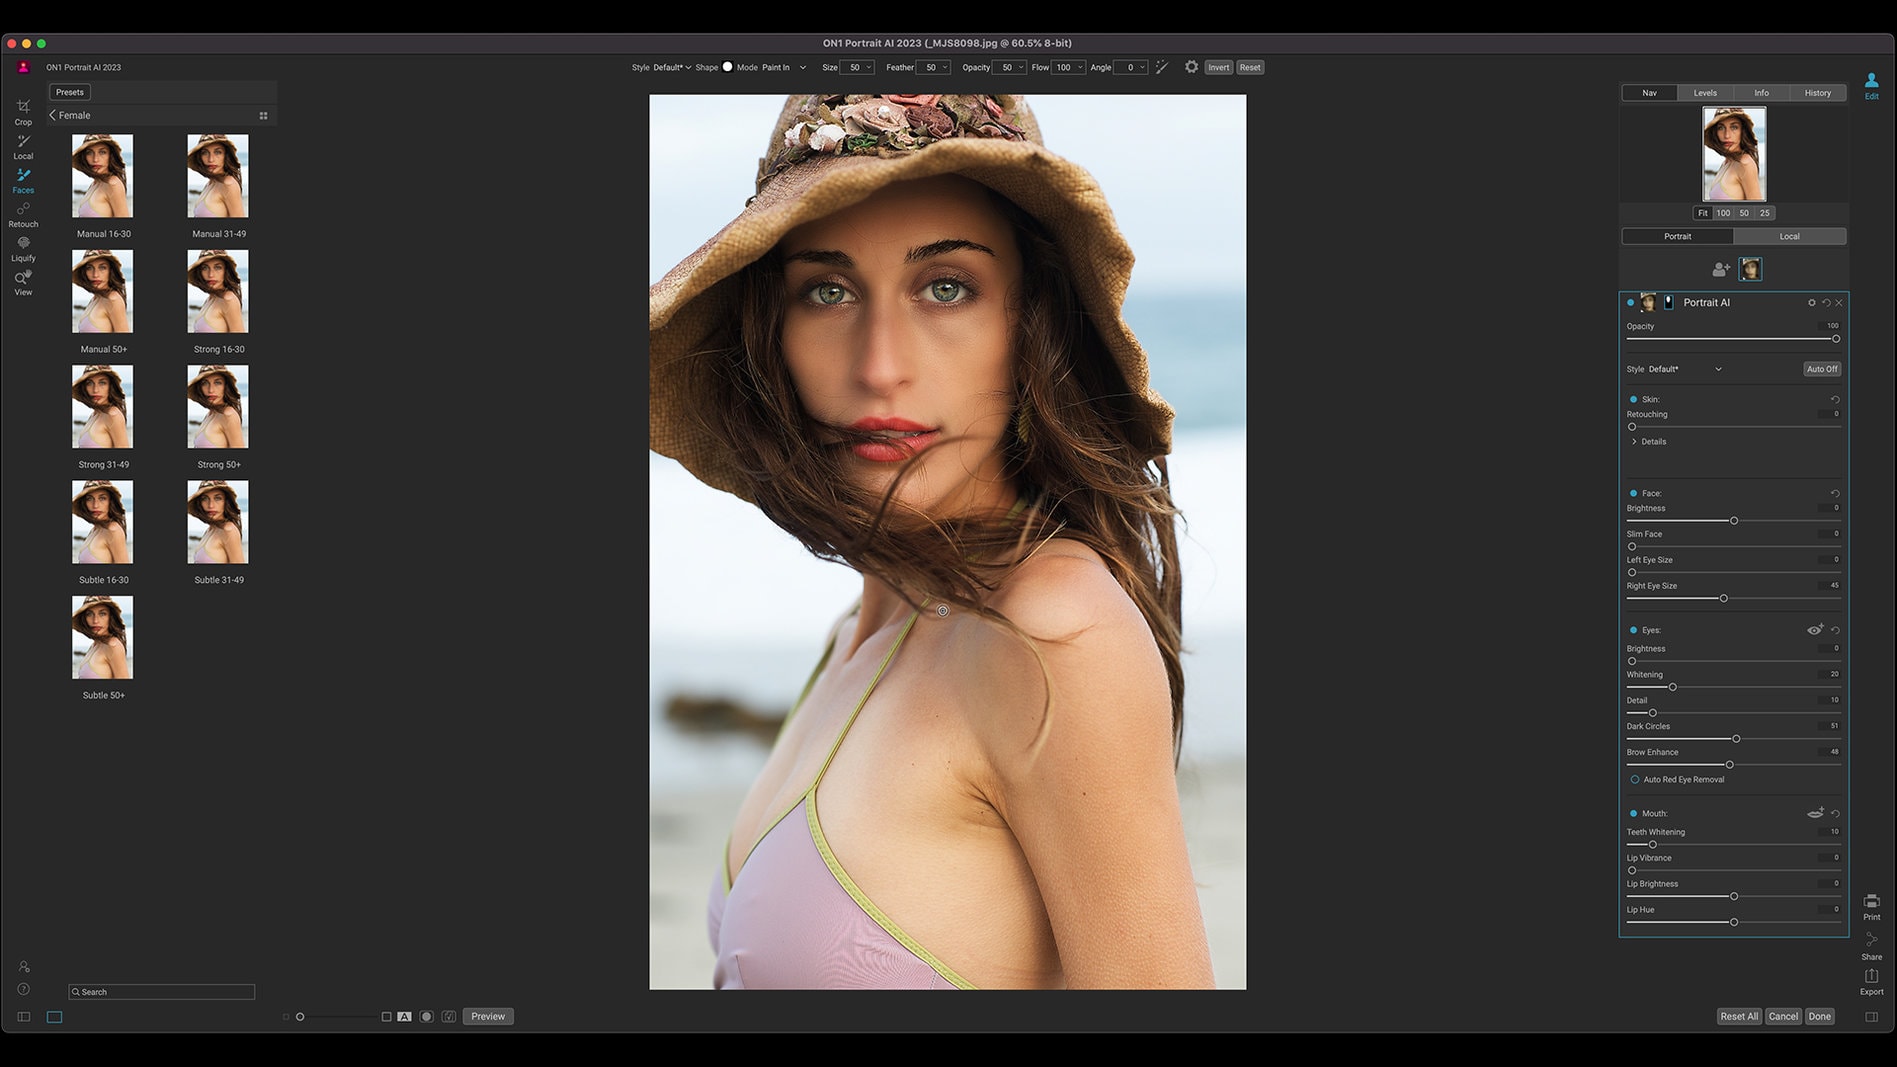Switch preset thumbnails to grid view
This screenshot has width=1897, height=1067.
coord(263,116)
